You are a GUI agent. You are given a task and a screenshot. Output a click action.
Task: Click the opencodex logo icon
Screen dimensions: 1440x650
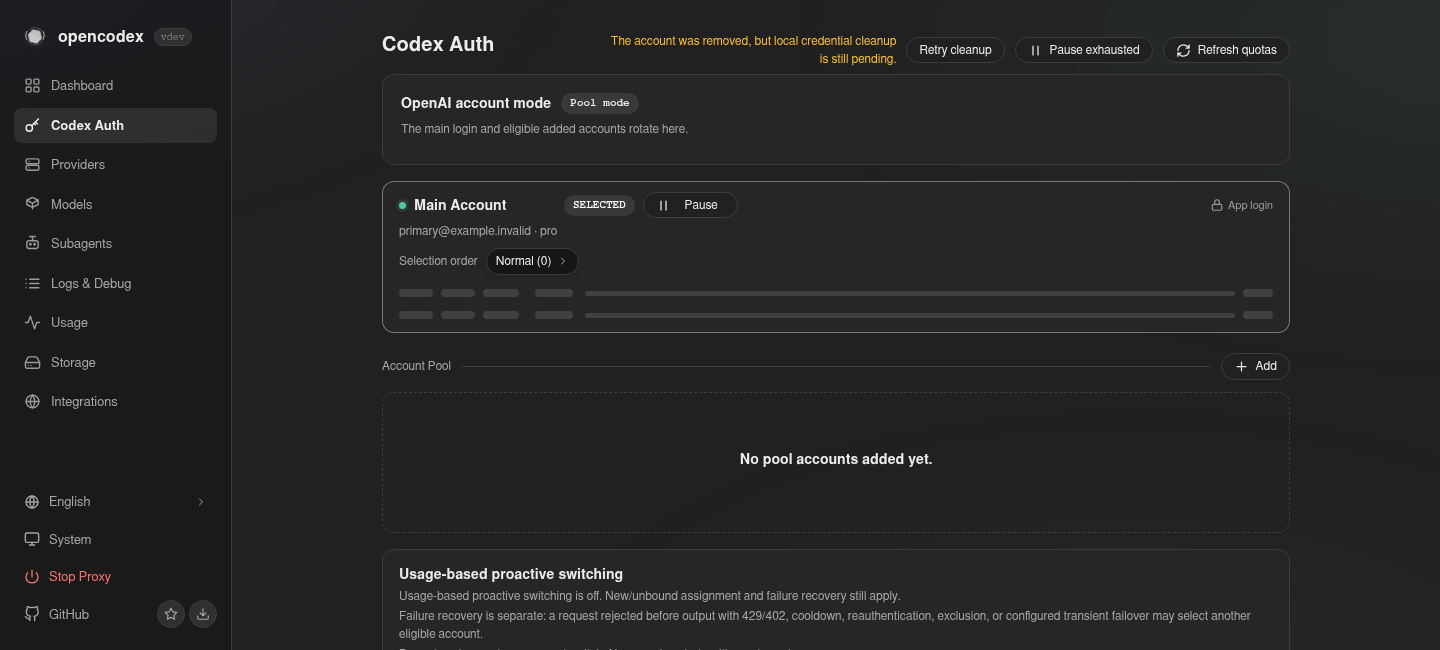pos(34,36)
